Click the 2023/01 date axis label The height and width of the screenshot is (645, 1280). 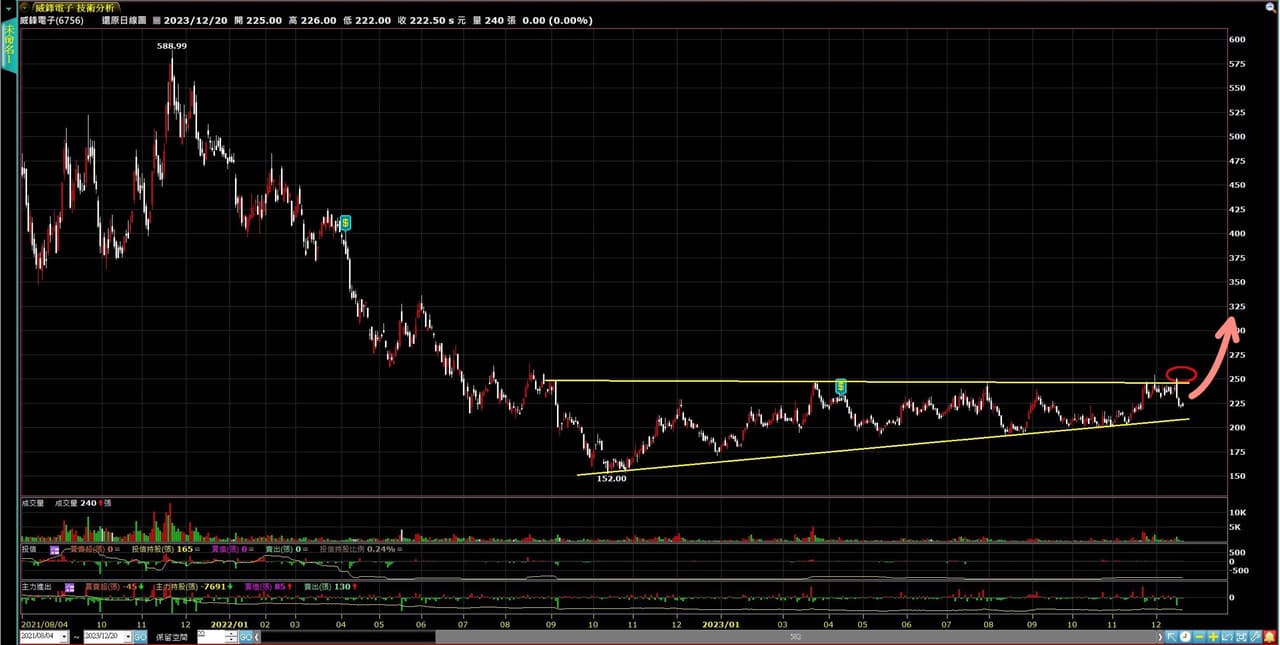click(x=719, y=622)
